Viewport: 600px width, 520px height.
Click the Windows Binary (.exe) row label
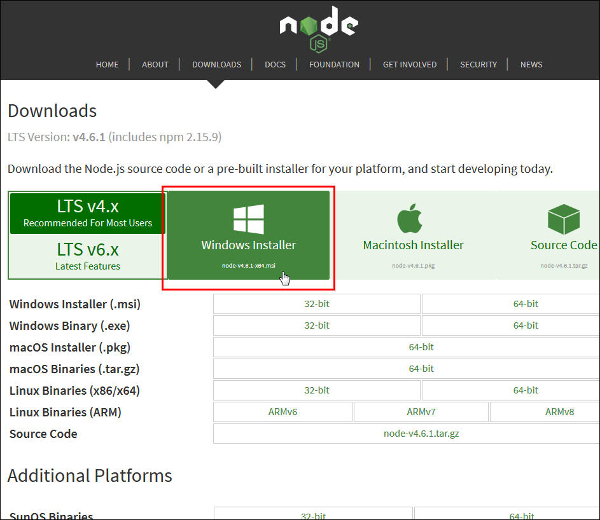(70, 326)
